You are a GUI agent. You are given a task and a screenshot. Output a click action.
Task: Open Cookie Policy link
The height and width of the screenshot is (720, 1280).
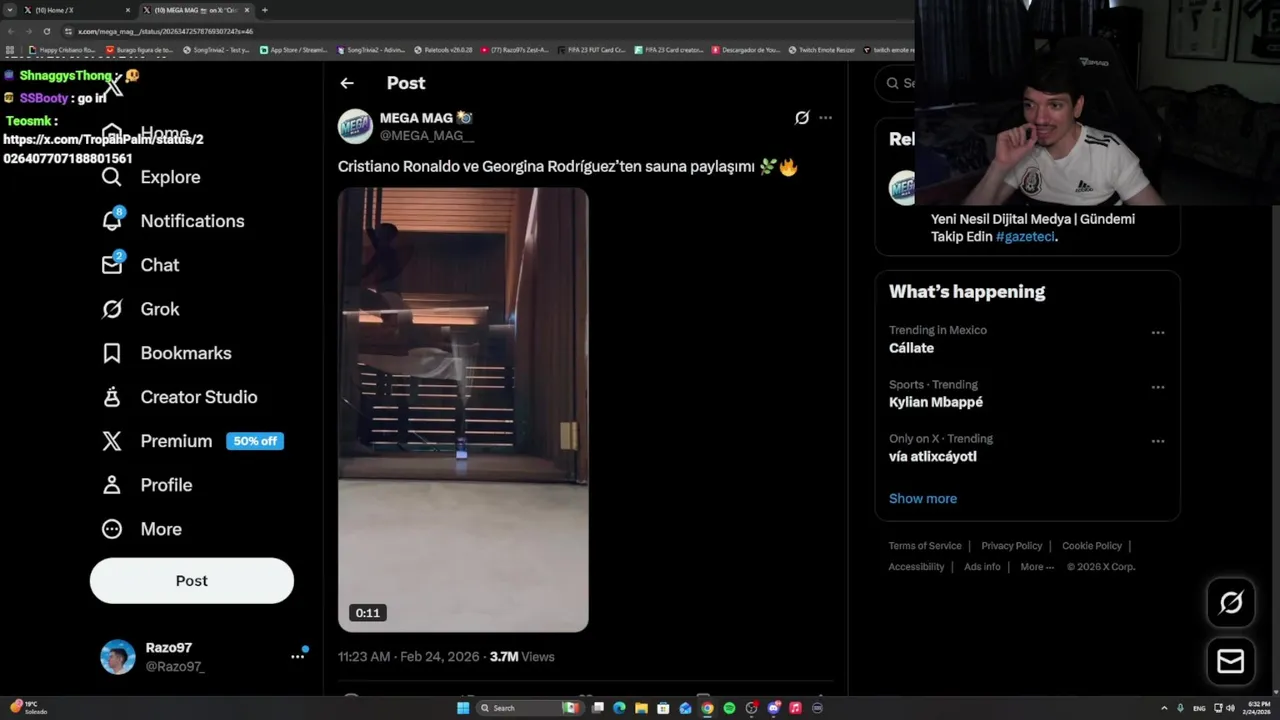(x=1092, y=546)
